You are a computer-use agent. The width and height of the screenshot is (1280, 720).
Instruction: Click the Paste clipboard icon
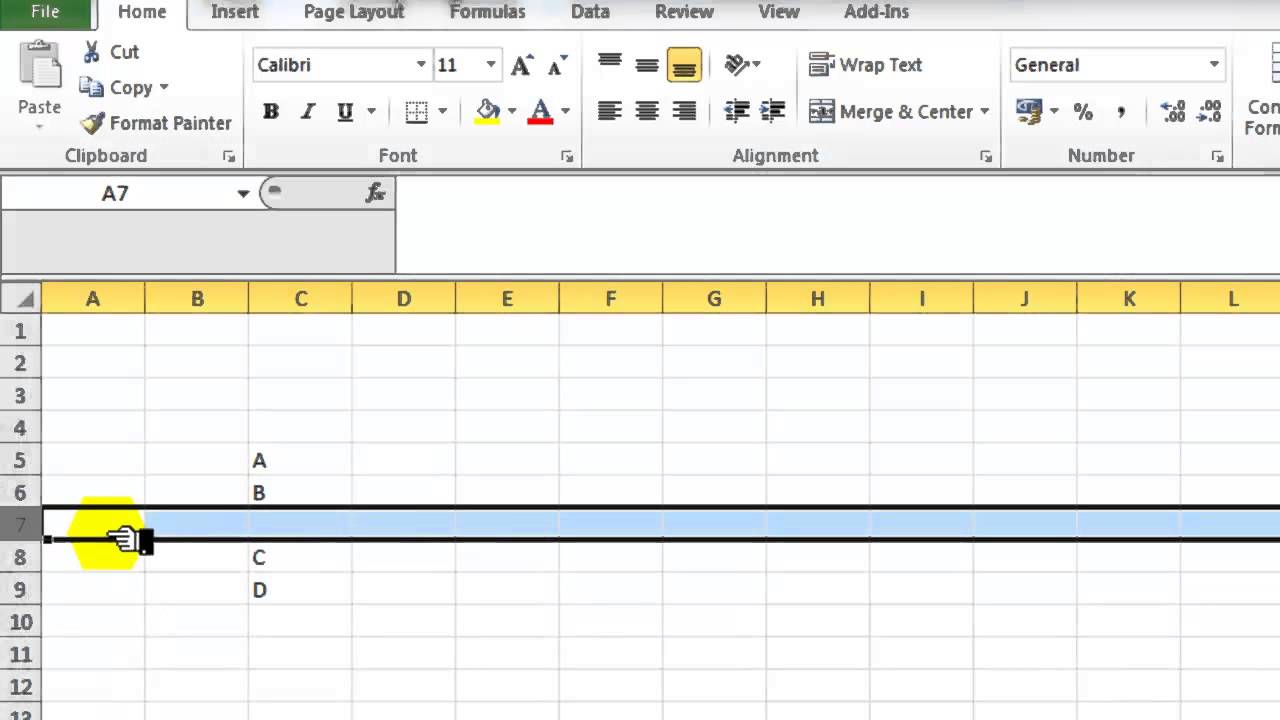40,66
